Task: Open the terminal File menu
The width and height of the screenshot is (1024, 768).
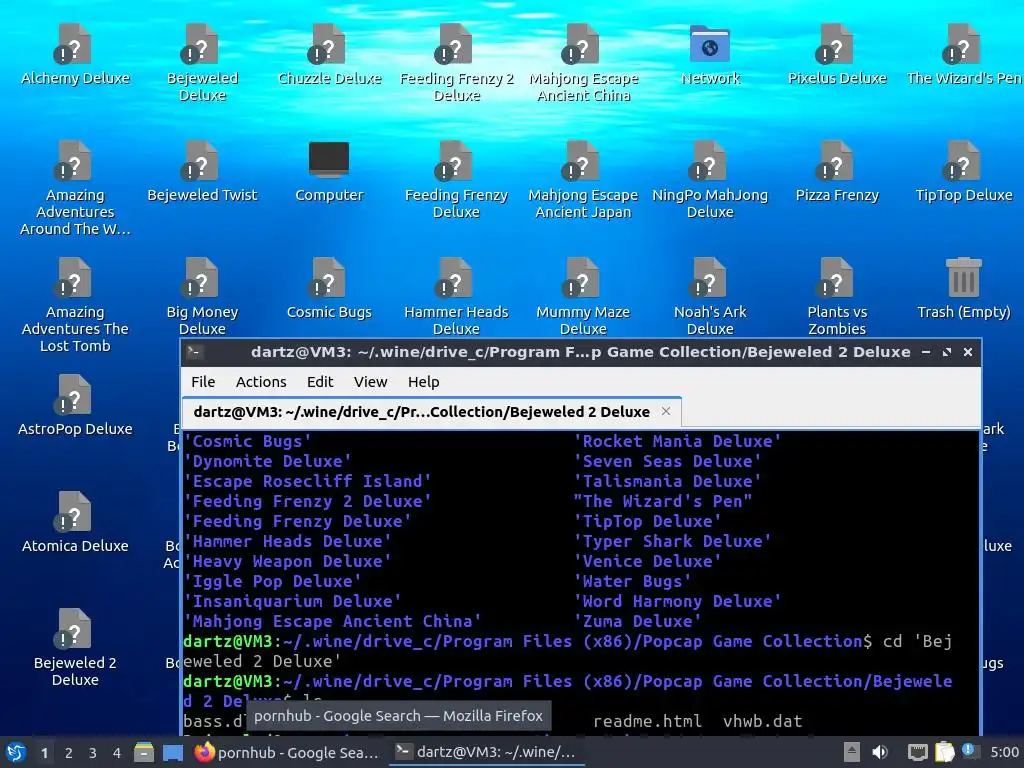Action: (203, 381)
